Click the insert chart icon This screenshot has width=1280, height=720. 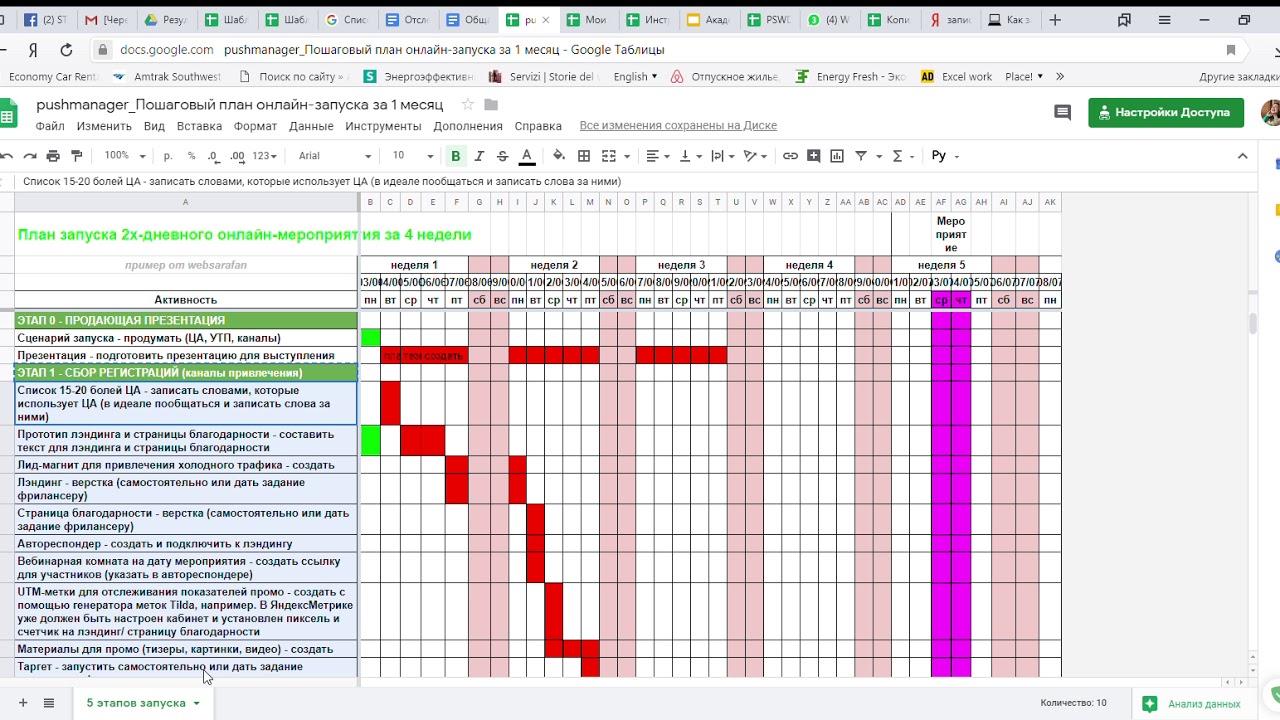pos(837,156)
